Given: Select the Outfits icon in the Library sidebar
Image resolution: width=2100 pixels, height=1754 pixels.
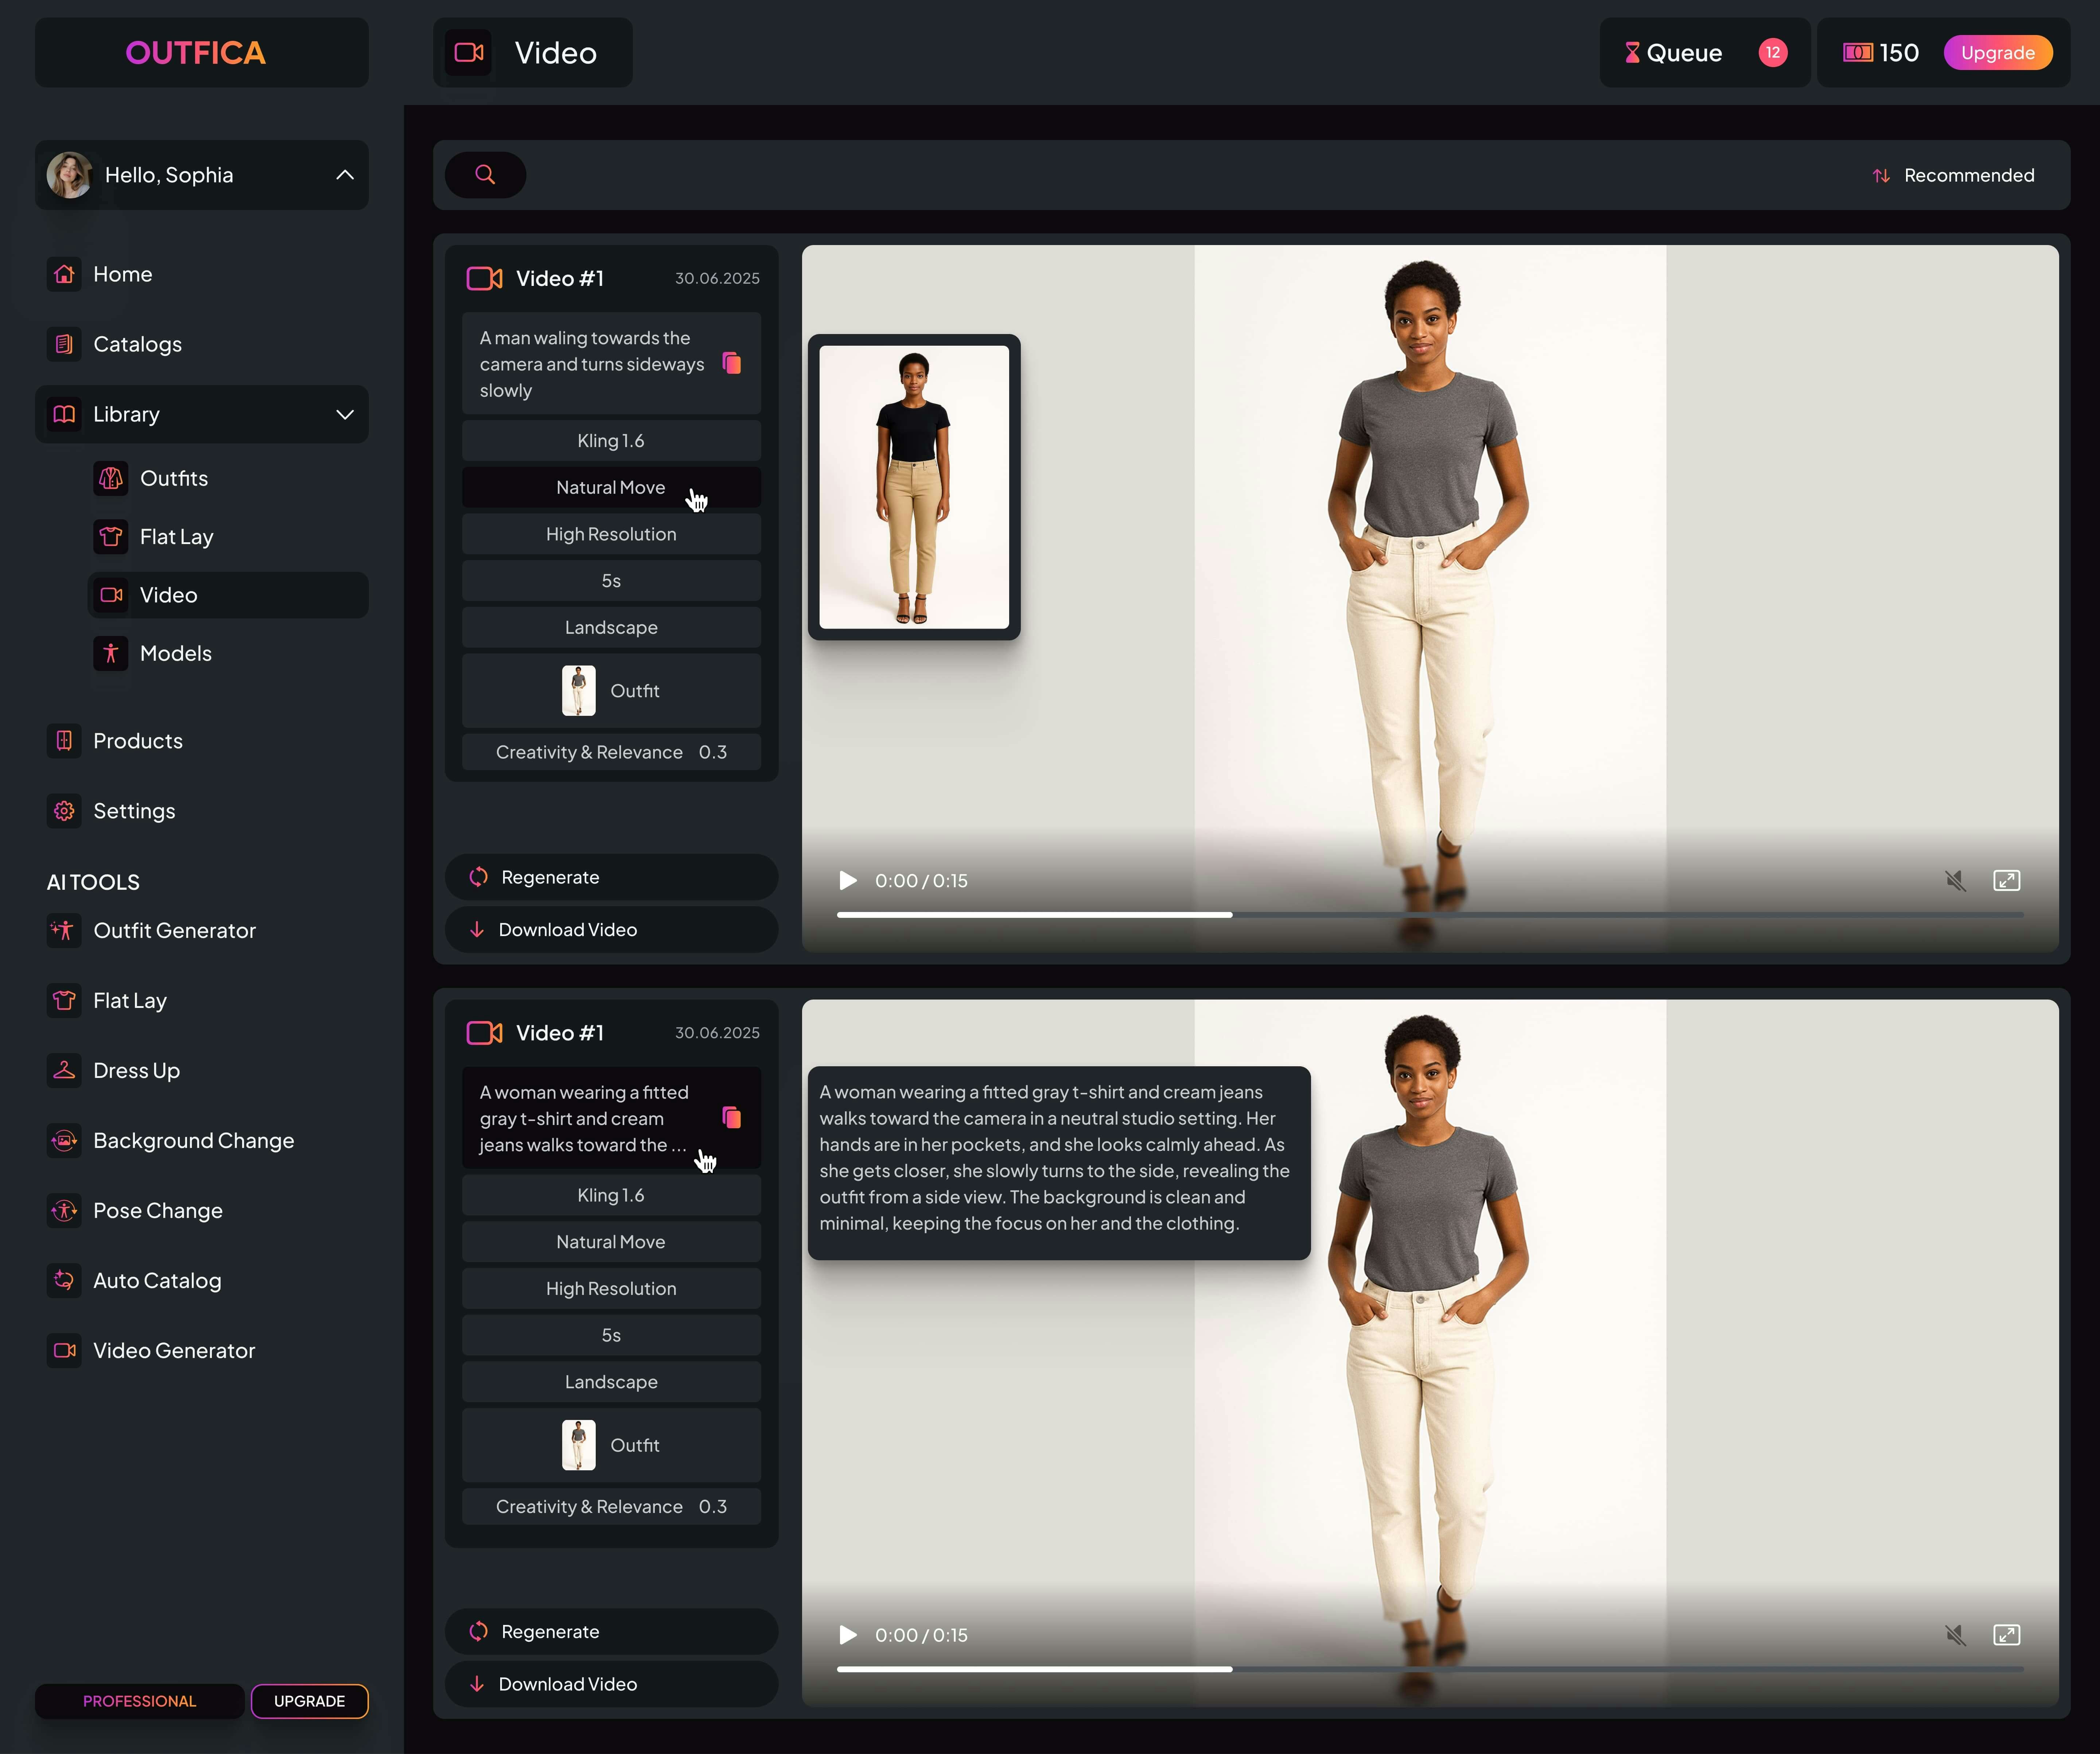Looking at the screenshot, I should pyautogui.click(x=110, y=478).
